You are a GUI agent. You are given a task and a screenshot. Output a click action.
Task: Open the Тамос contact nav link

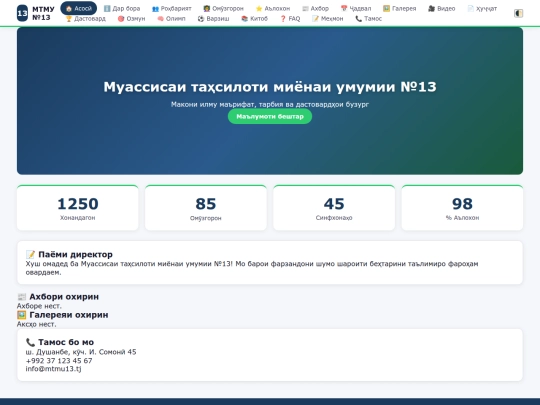click(x=368, y=19)
